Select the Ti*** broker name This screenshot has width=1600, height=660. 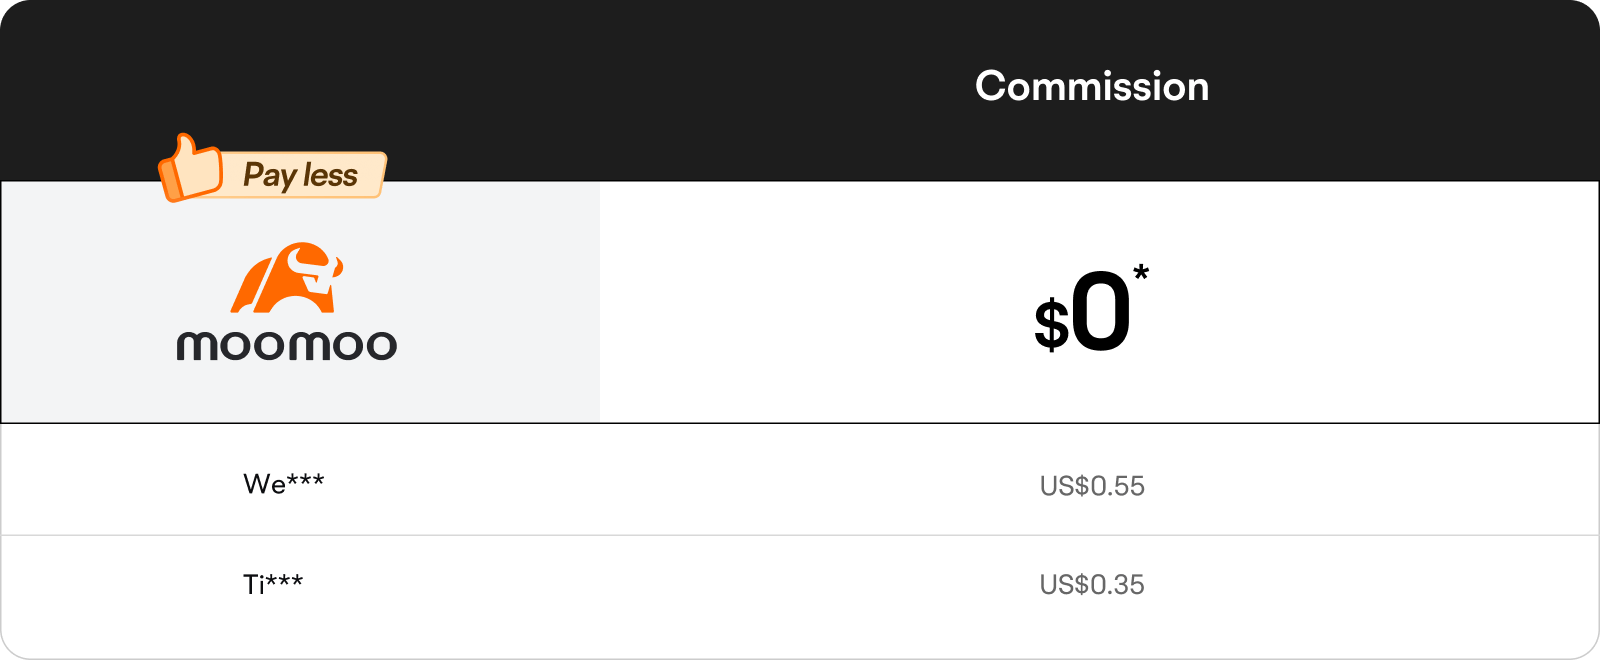(x=273, y=583)
